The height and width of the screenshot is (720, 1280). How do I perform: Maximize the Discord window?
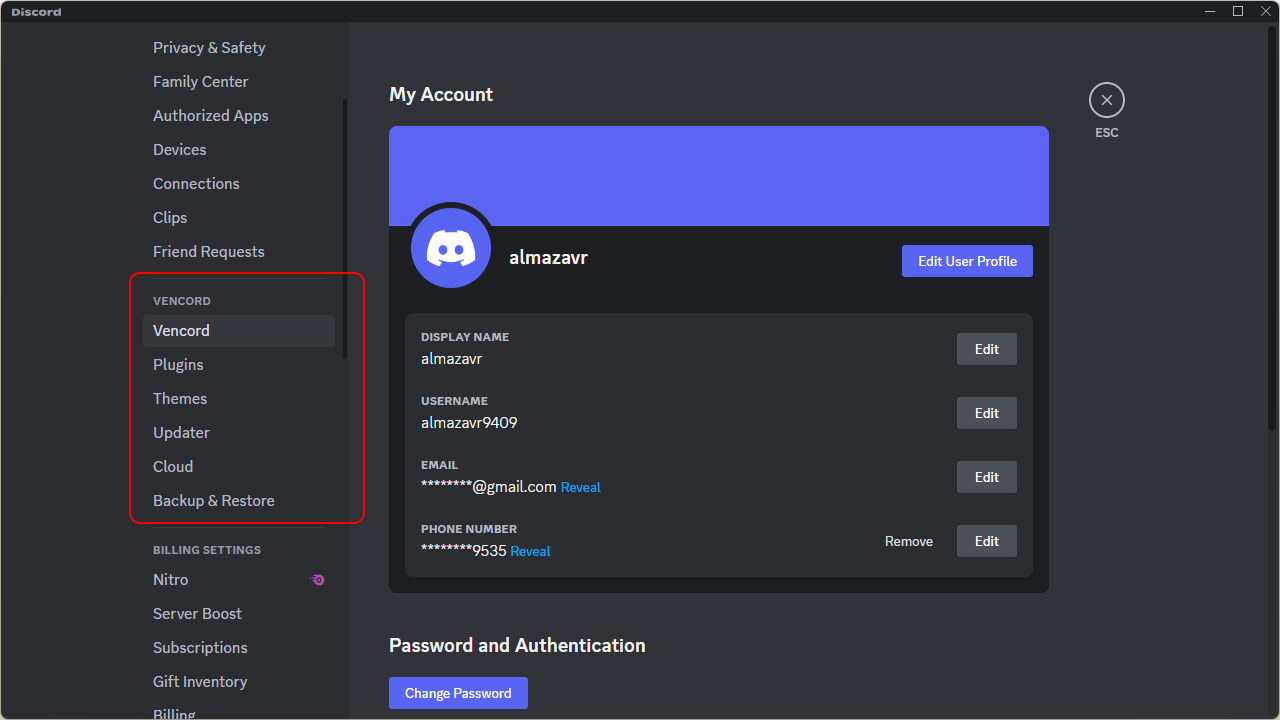pos(1238,11)
